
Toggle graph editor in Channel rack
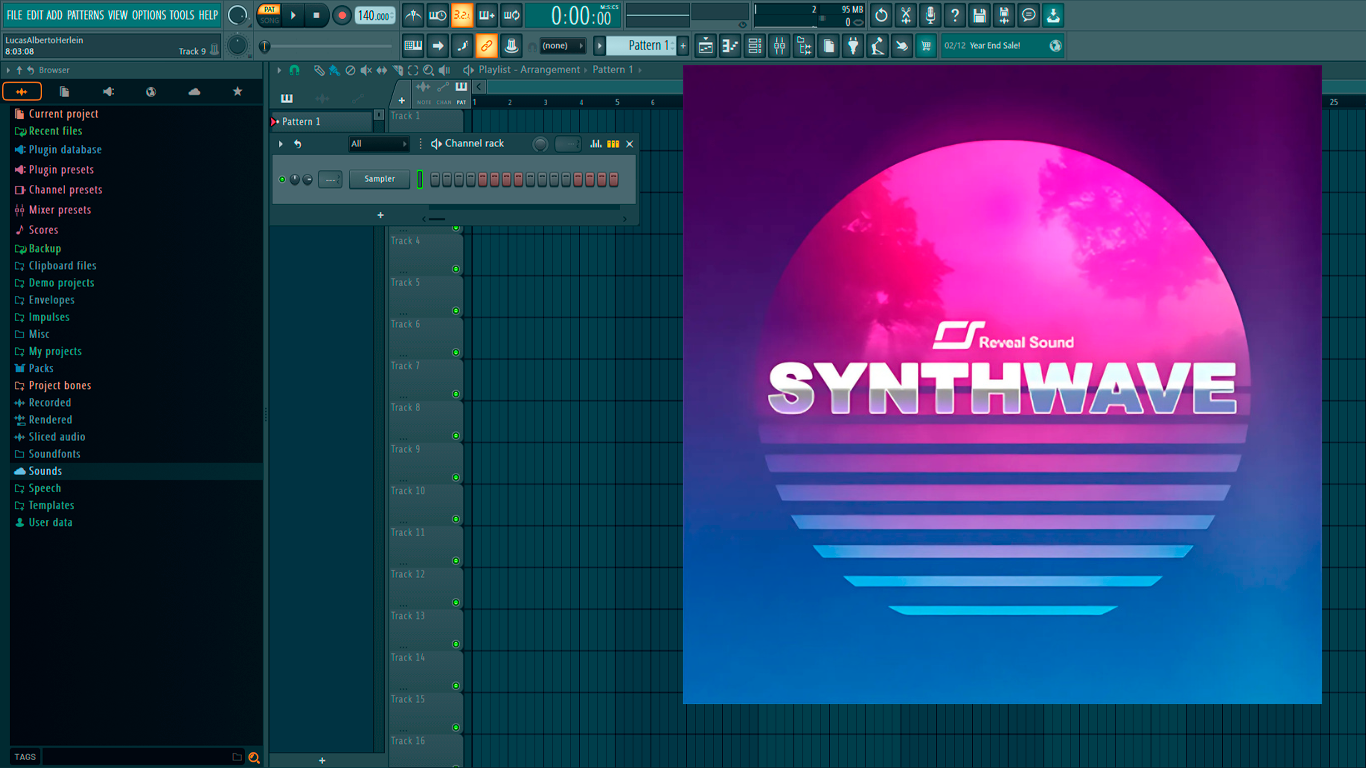click(x=596, y=144)
